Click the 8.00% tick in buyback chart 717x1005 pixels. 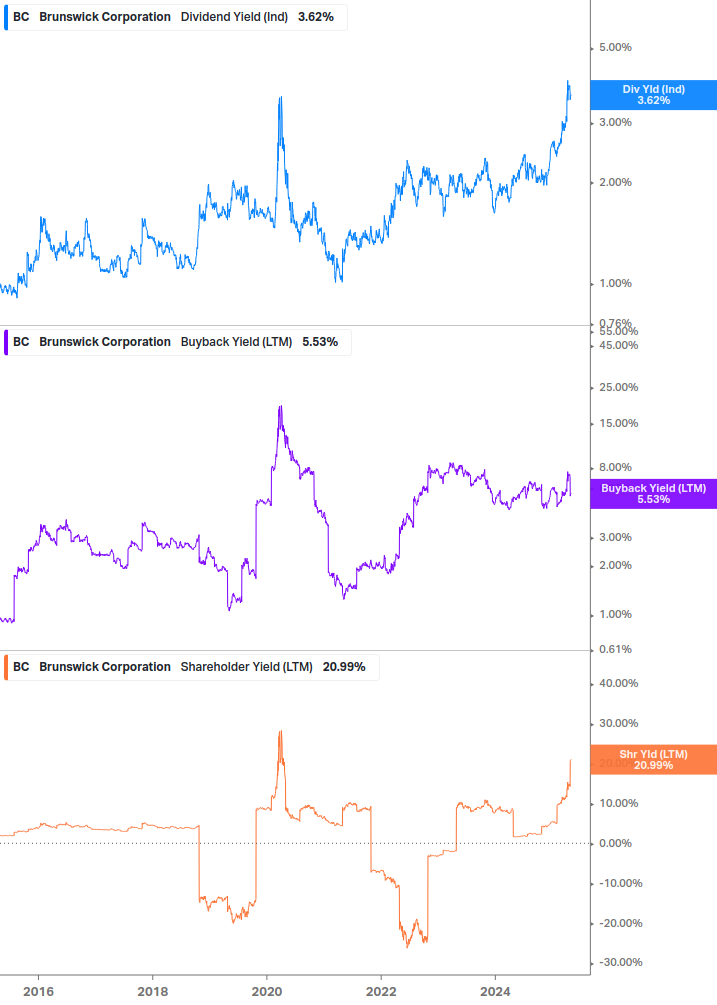615,467
